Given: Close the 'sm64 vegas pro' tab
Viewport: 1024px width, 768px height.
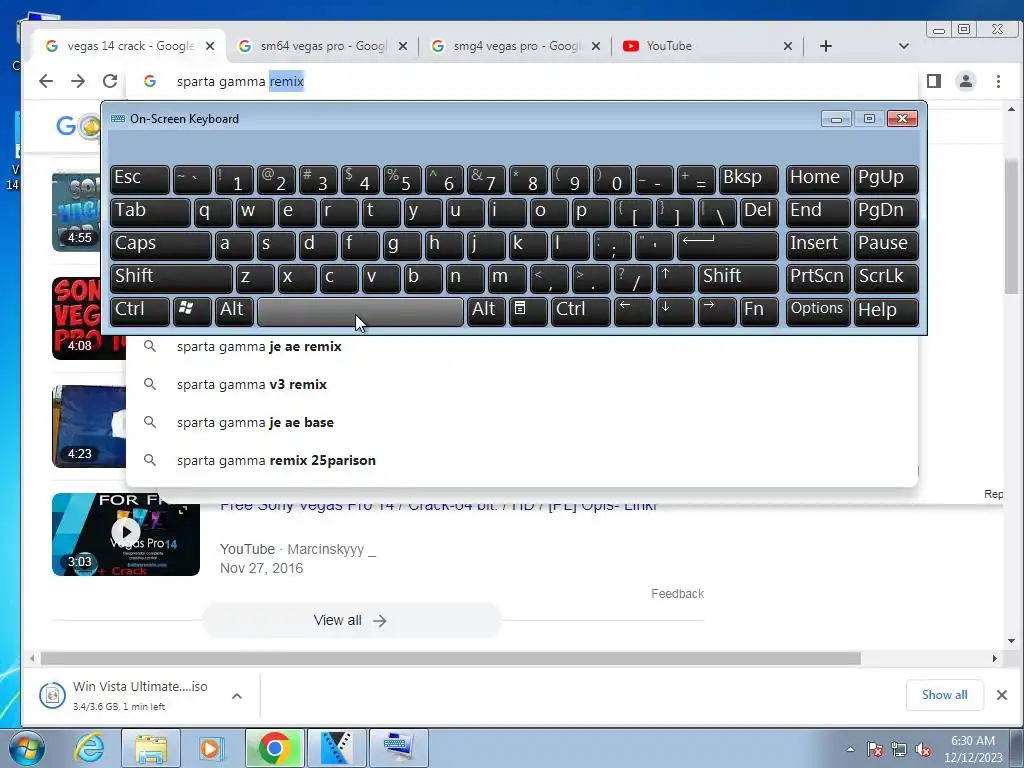Looking at the screenshot, I should click(x=403, y=46).
